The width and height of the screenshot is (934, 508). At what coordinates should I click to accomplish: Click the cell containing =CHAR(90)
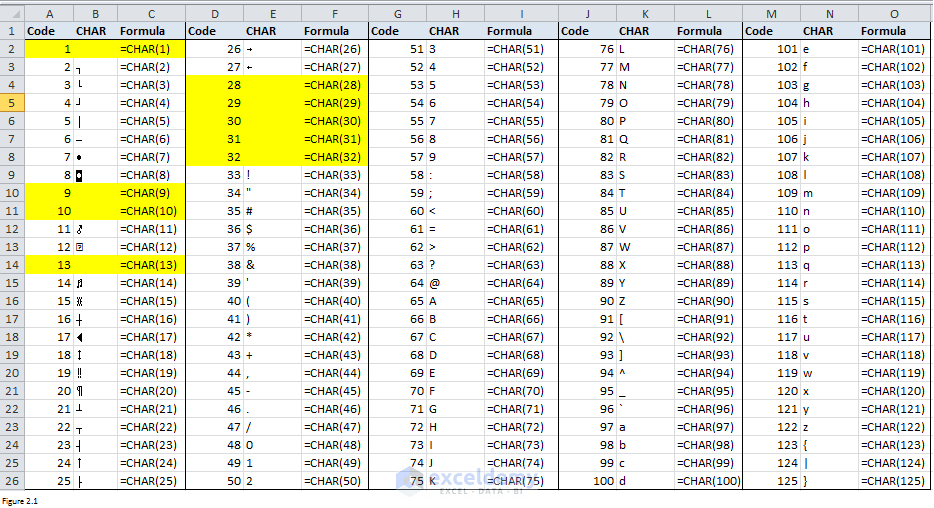[x=708, y=301]
